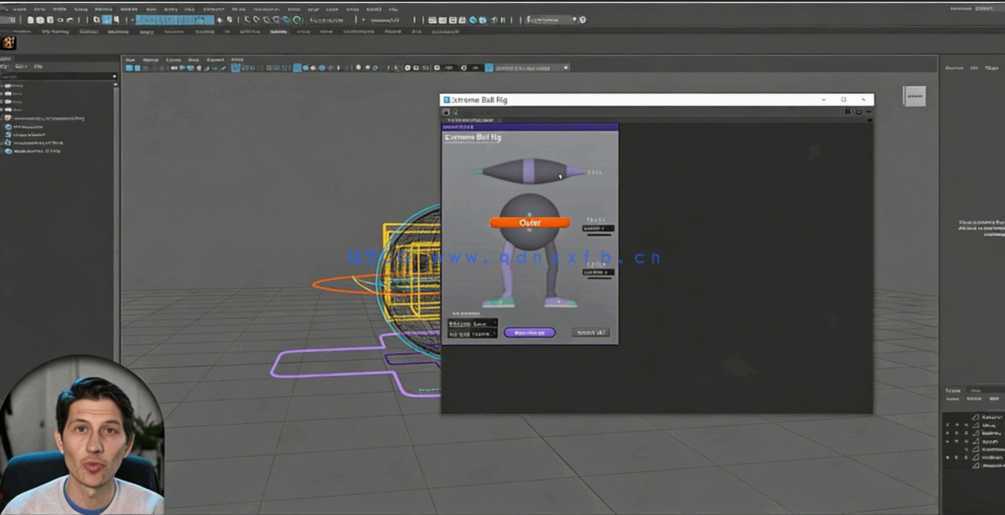Image resolution: width=1005 pixels, height=515 pixels.
Task: Click highlighted blue icon in viewport panel toolbar
Action: click(297, 68)
